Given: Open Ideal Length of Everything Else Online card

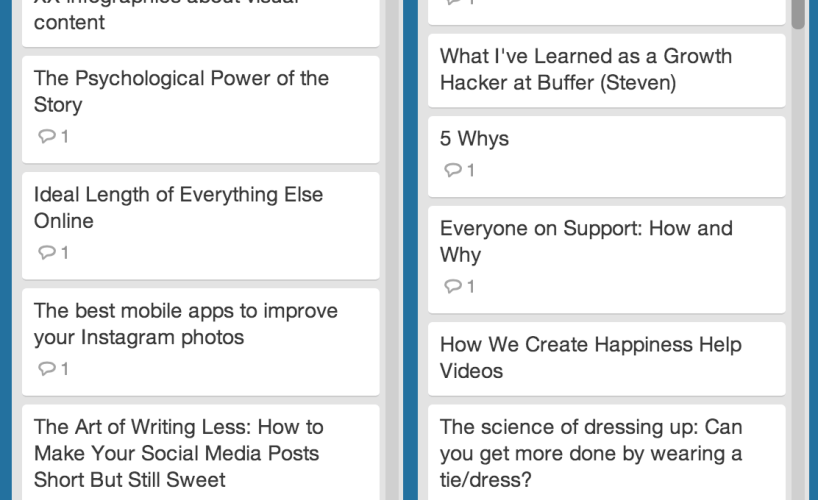Looking at the screenshot, I should tap(201, 226).
